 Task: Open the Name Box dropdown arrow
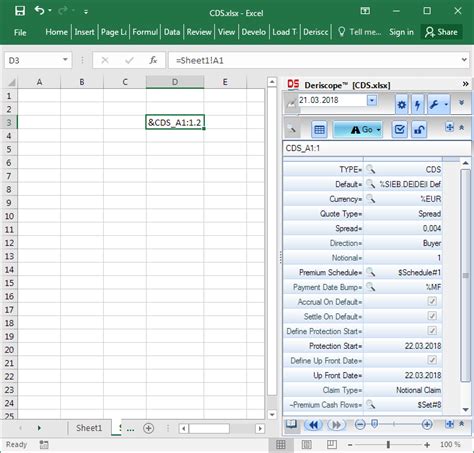click(65, 60)
